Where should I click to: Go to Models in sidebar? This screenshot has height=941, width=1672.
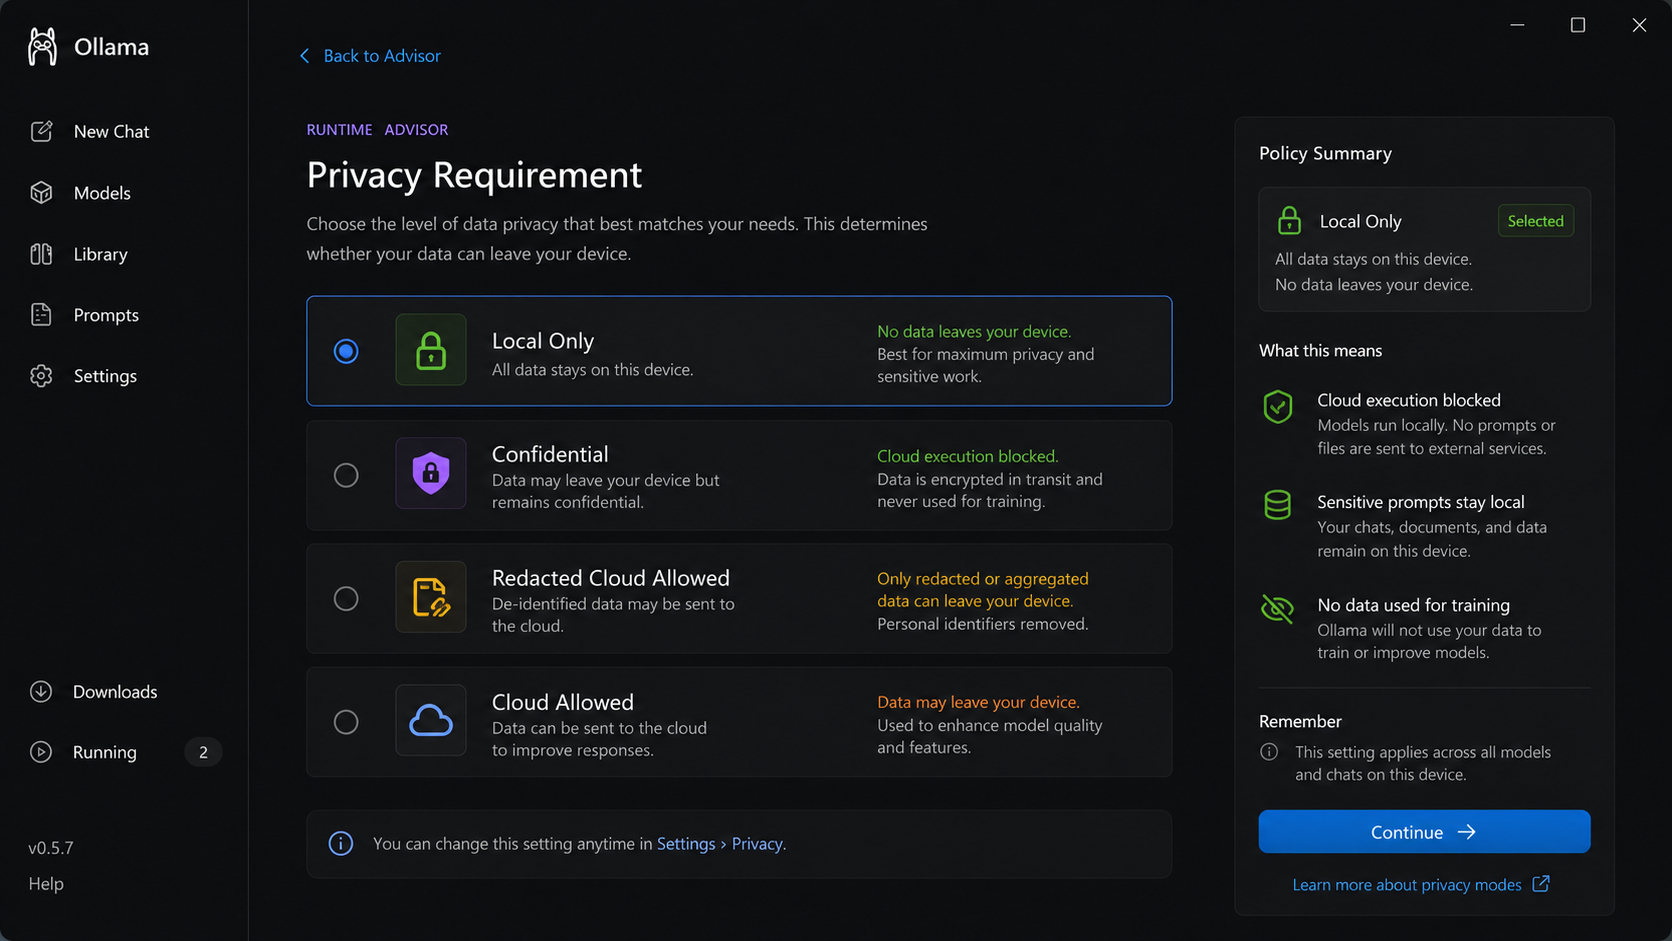(102, 193)
